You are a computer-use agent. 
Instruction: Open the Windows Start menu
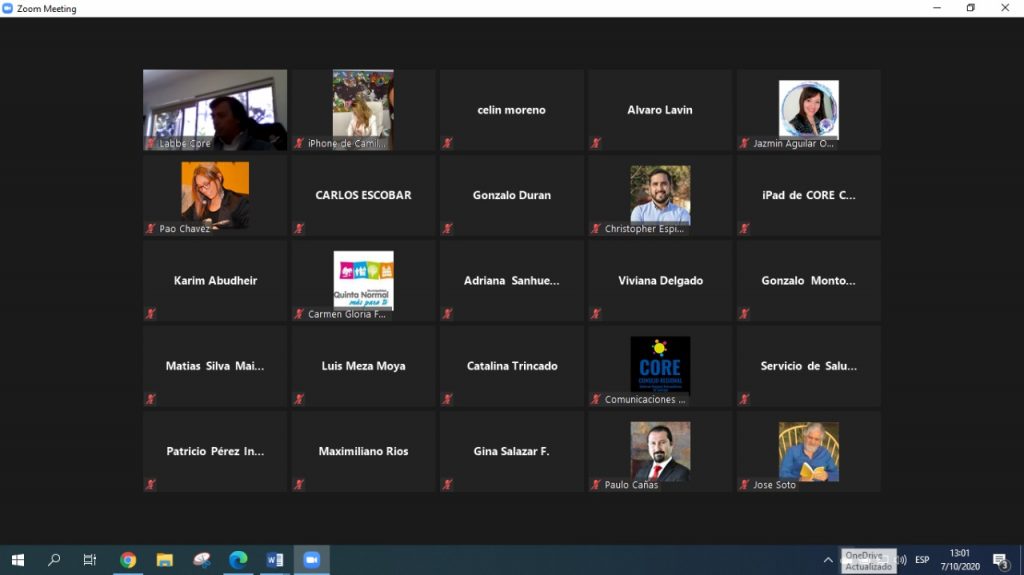[17, 560]
